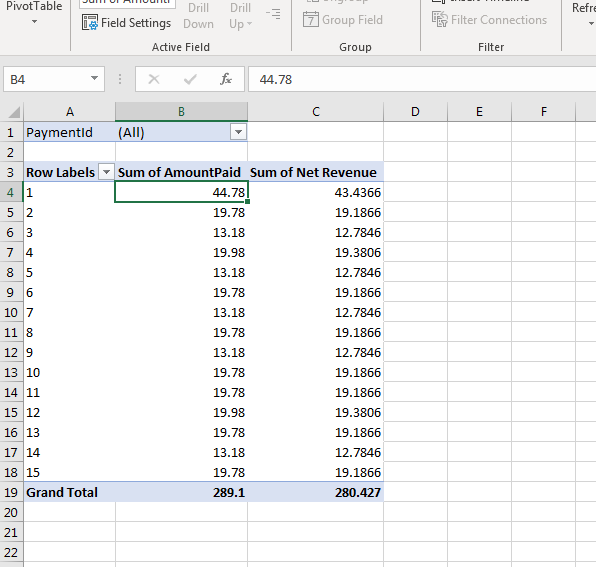Click the collapse field indent icon
This screenshot has height=567, width=596.
point(273,14)
